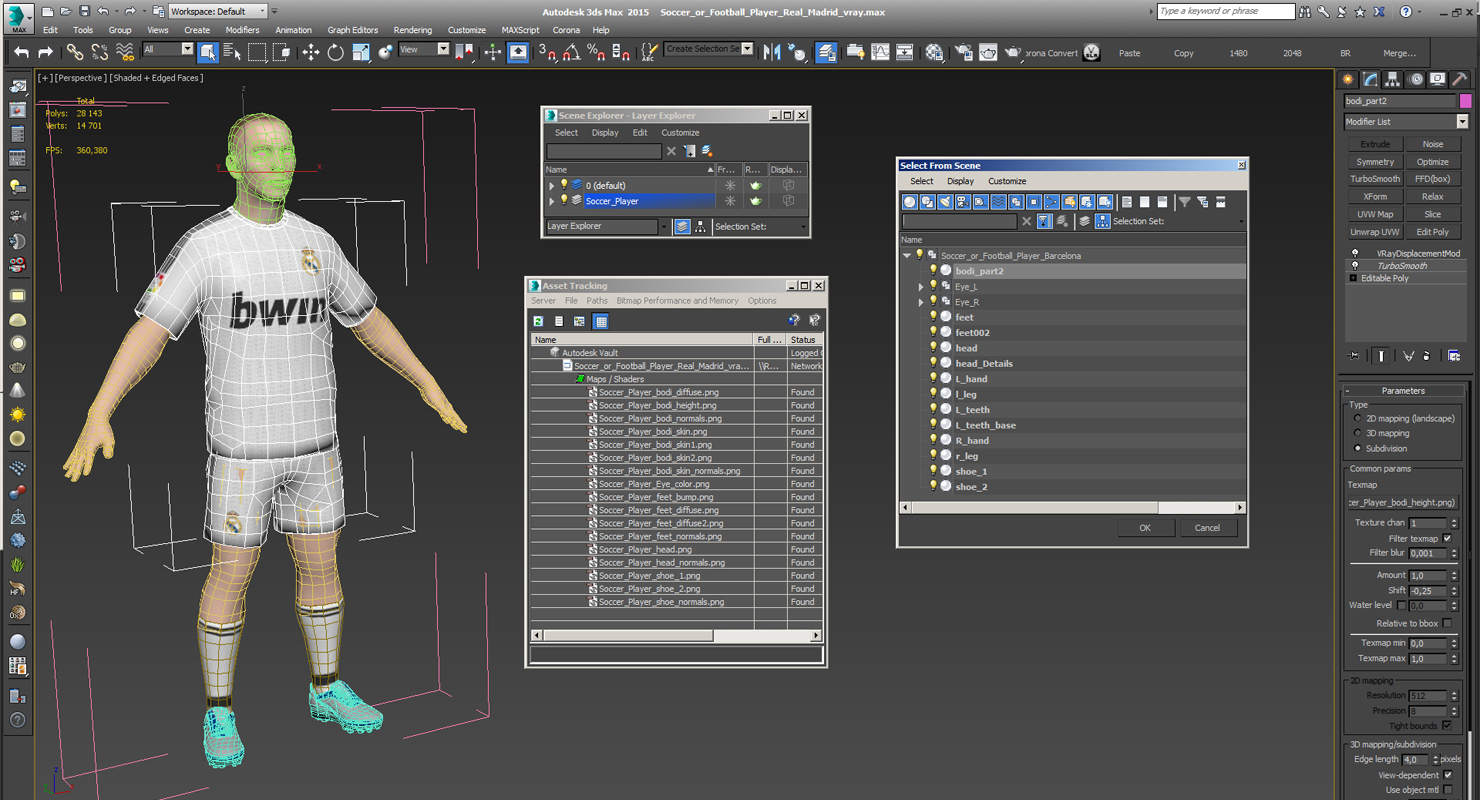Activate the Select and Move tool

click(311, 52)
